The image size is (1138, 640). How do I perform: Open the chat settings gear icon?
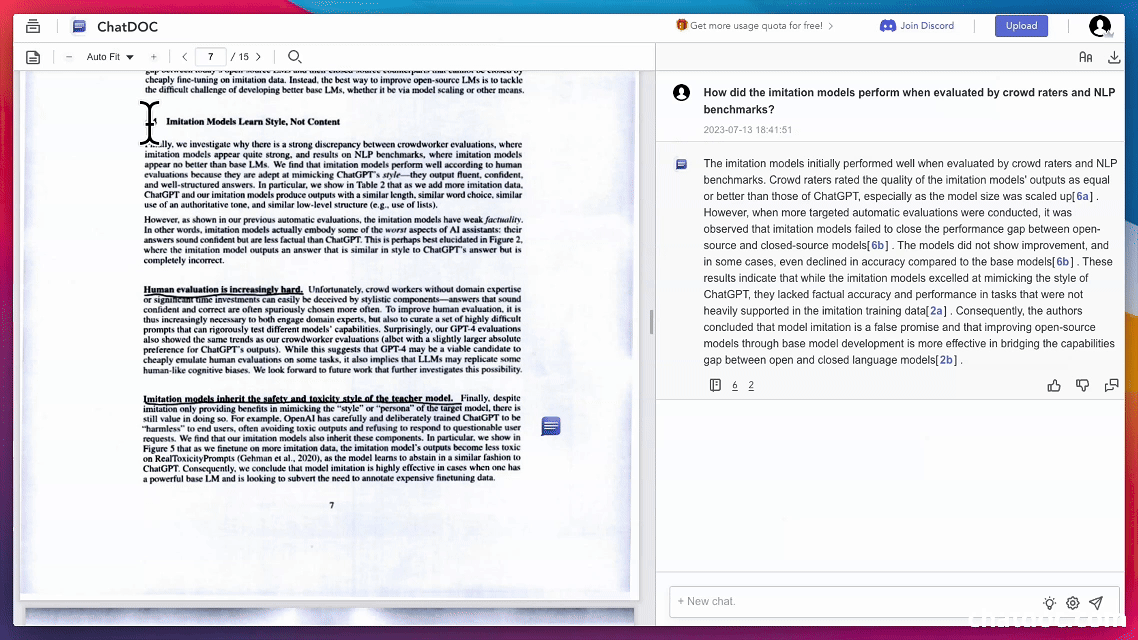[1072, 603]
